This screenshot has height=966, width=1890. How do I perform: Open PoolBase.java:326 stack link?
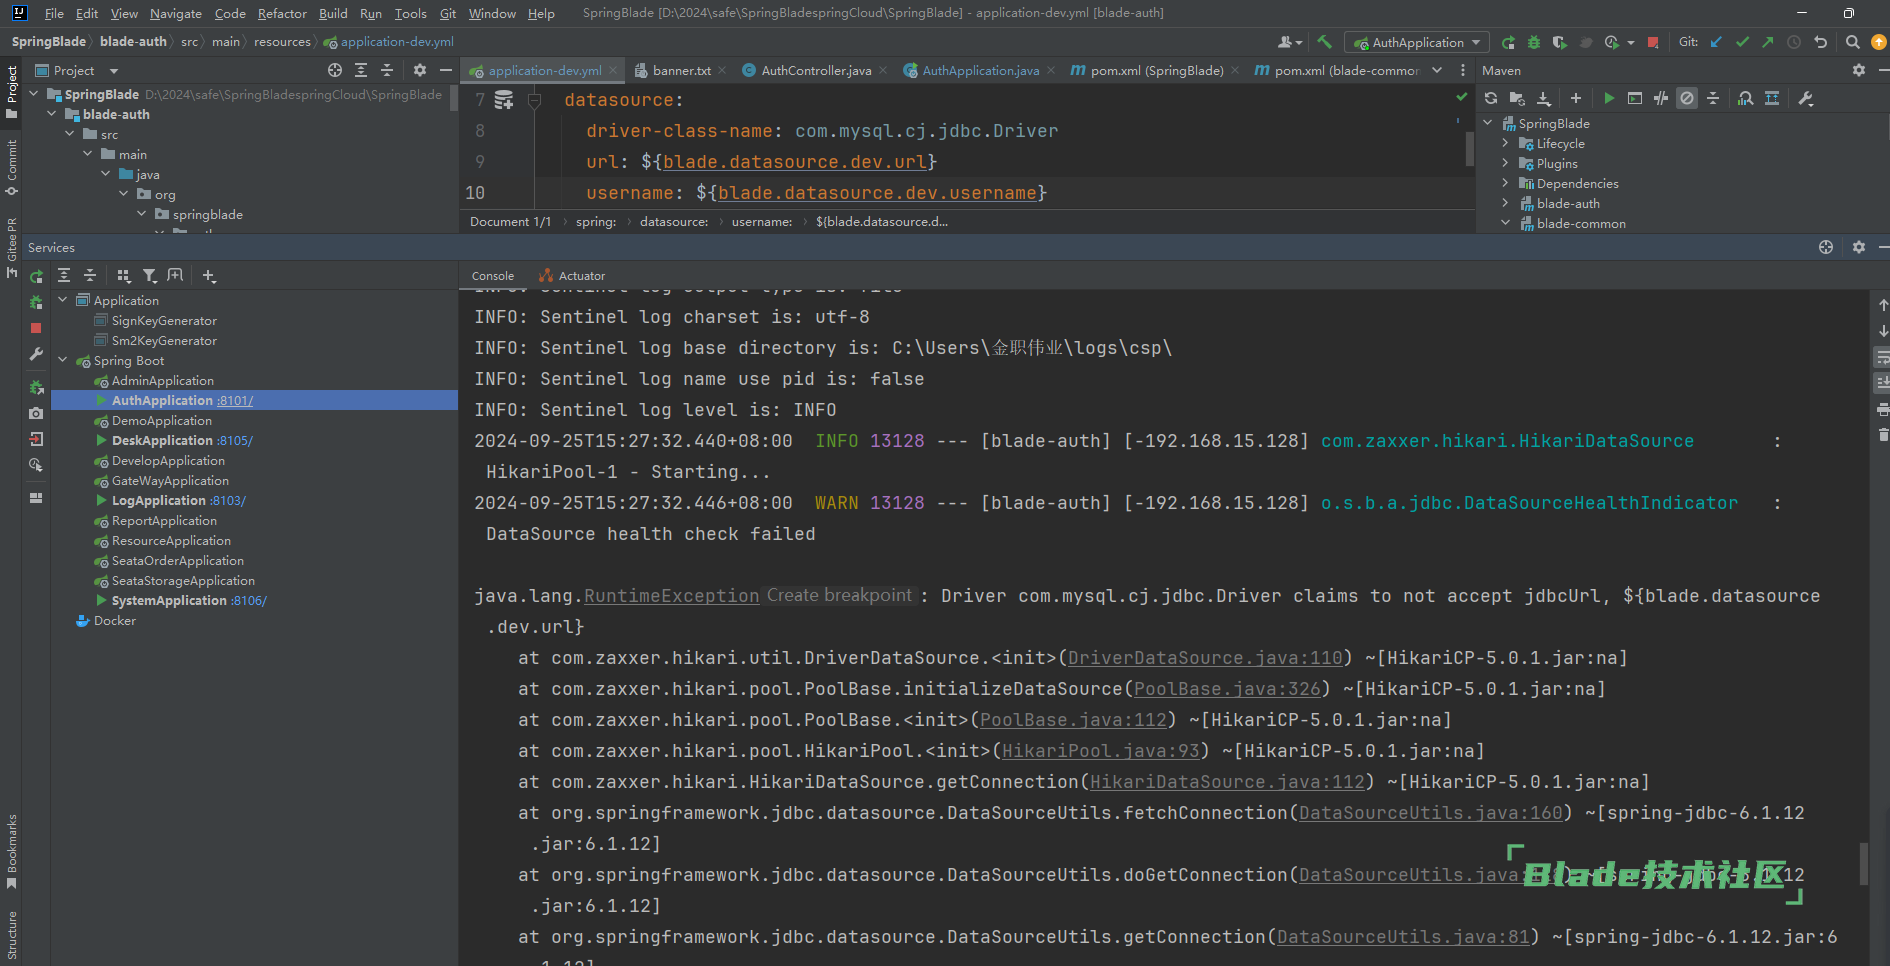(1227, 689)
